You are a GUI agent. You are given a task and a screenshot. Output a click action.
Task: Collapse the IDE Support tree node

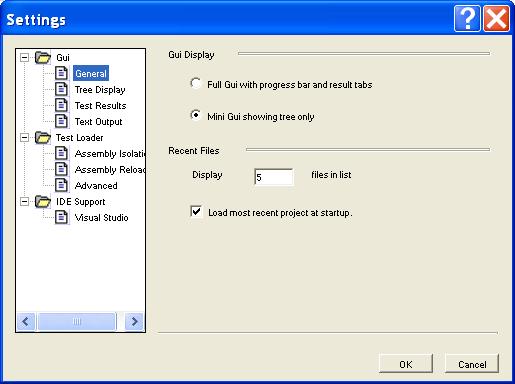24,201
